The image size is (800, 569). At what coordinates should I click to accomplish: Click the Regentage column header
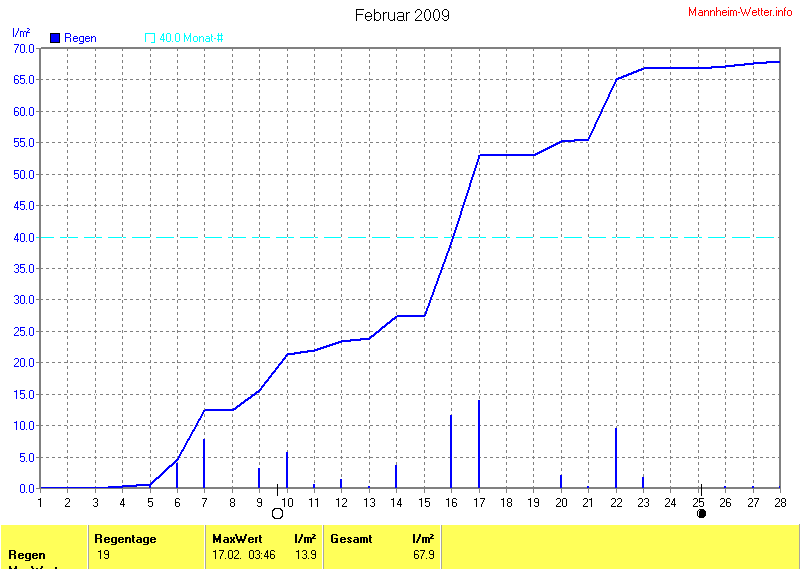[125, 539]
